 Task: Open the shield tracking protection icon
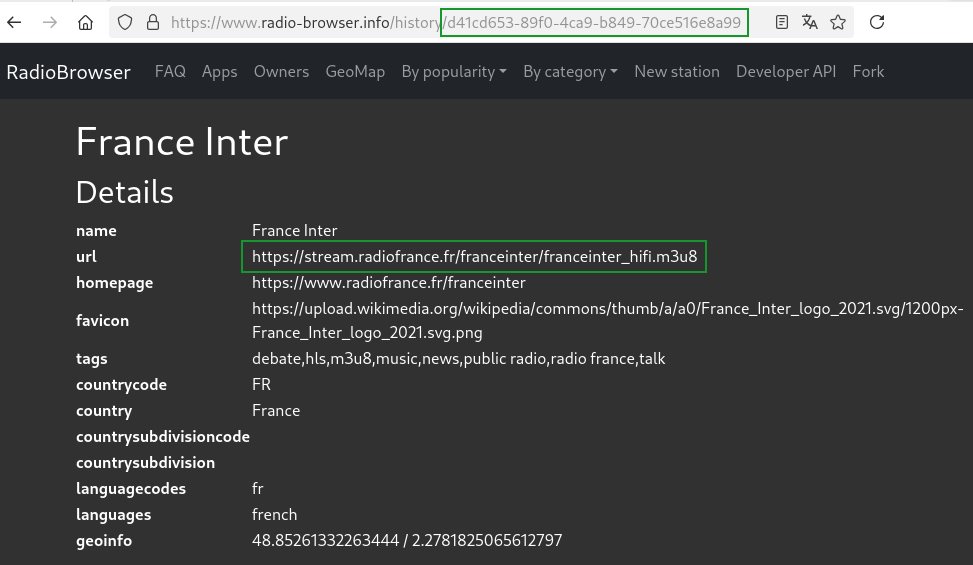(x=125, y=22)
